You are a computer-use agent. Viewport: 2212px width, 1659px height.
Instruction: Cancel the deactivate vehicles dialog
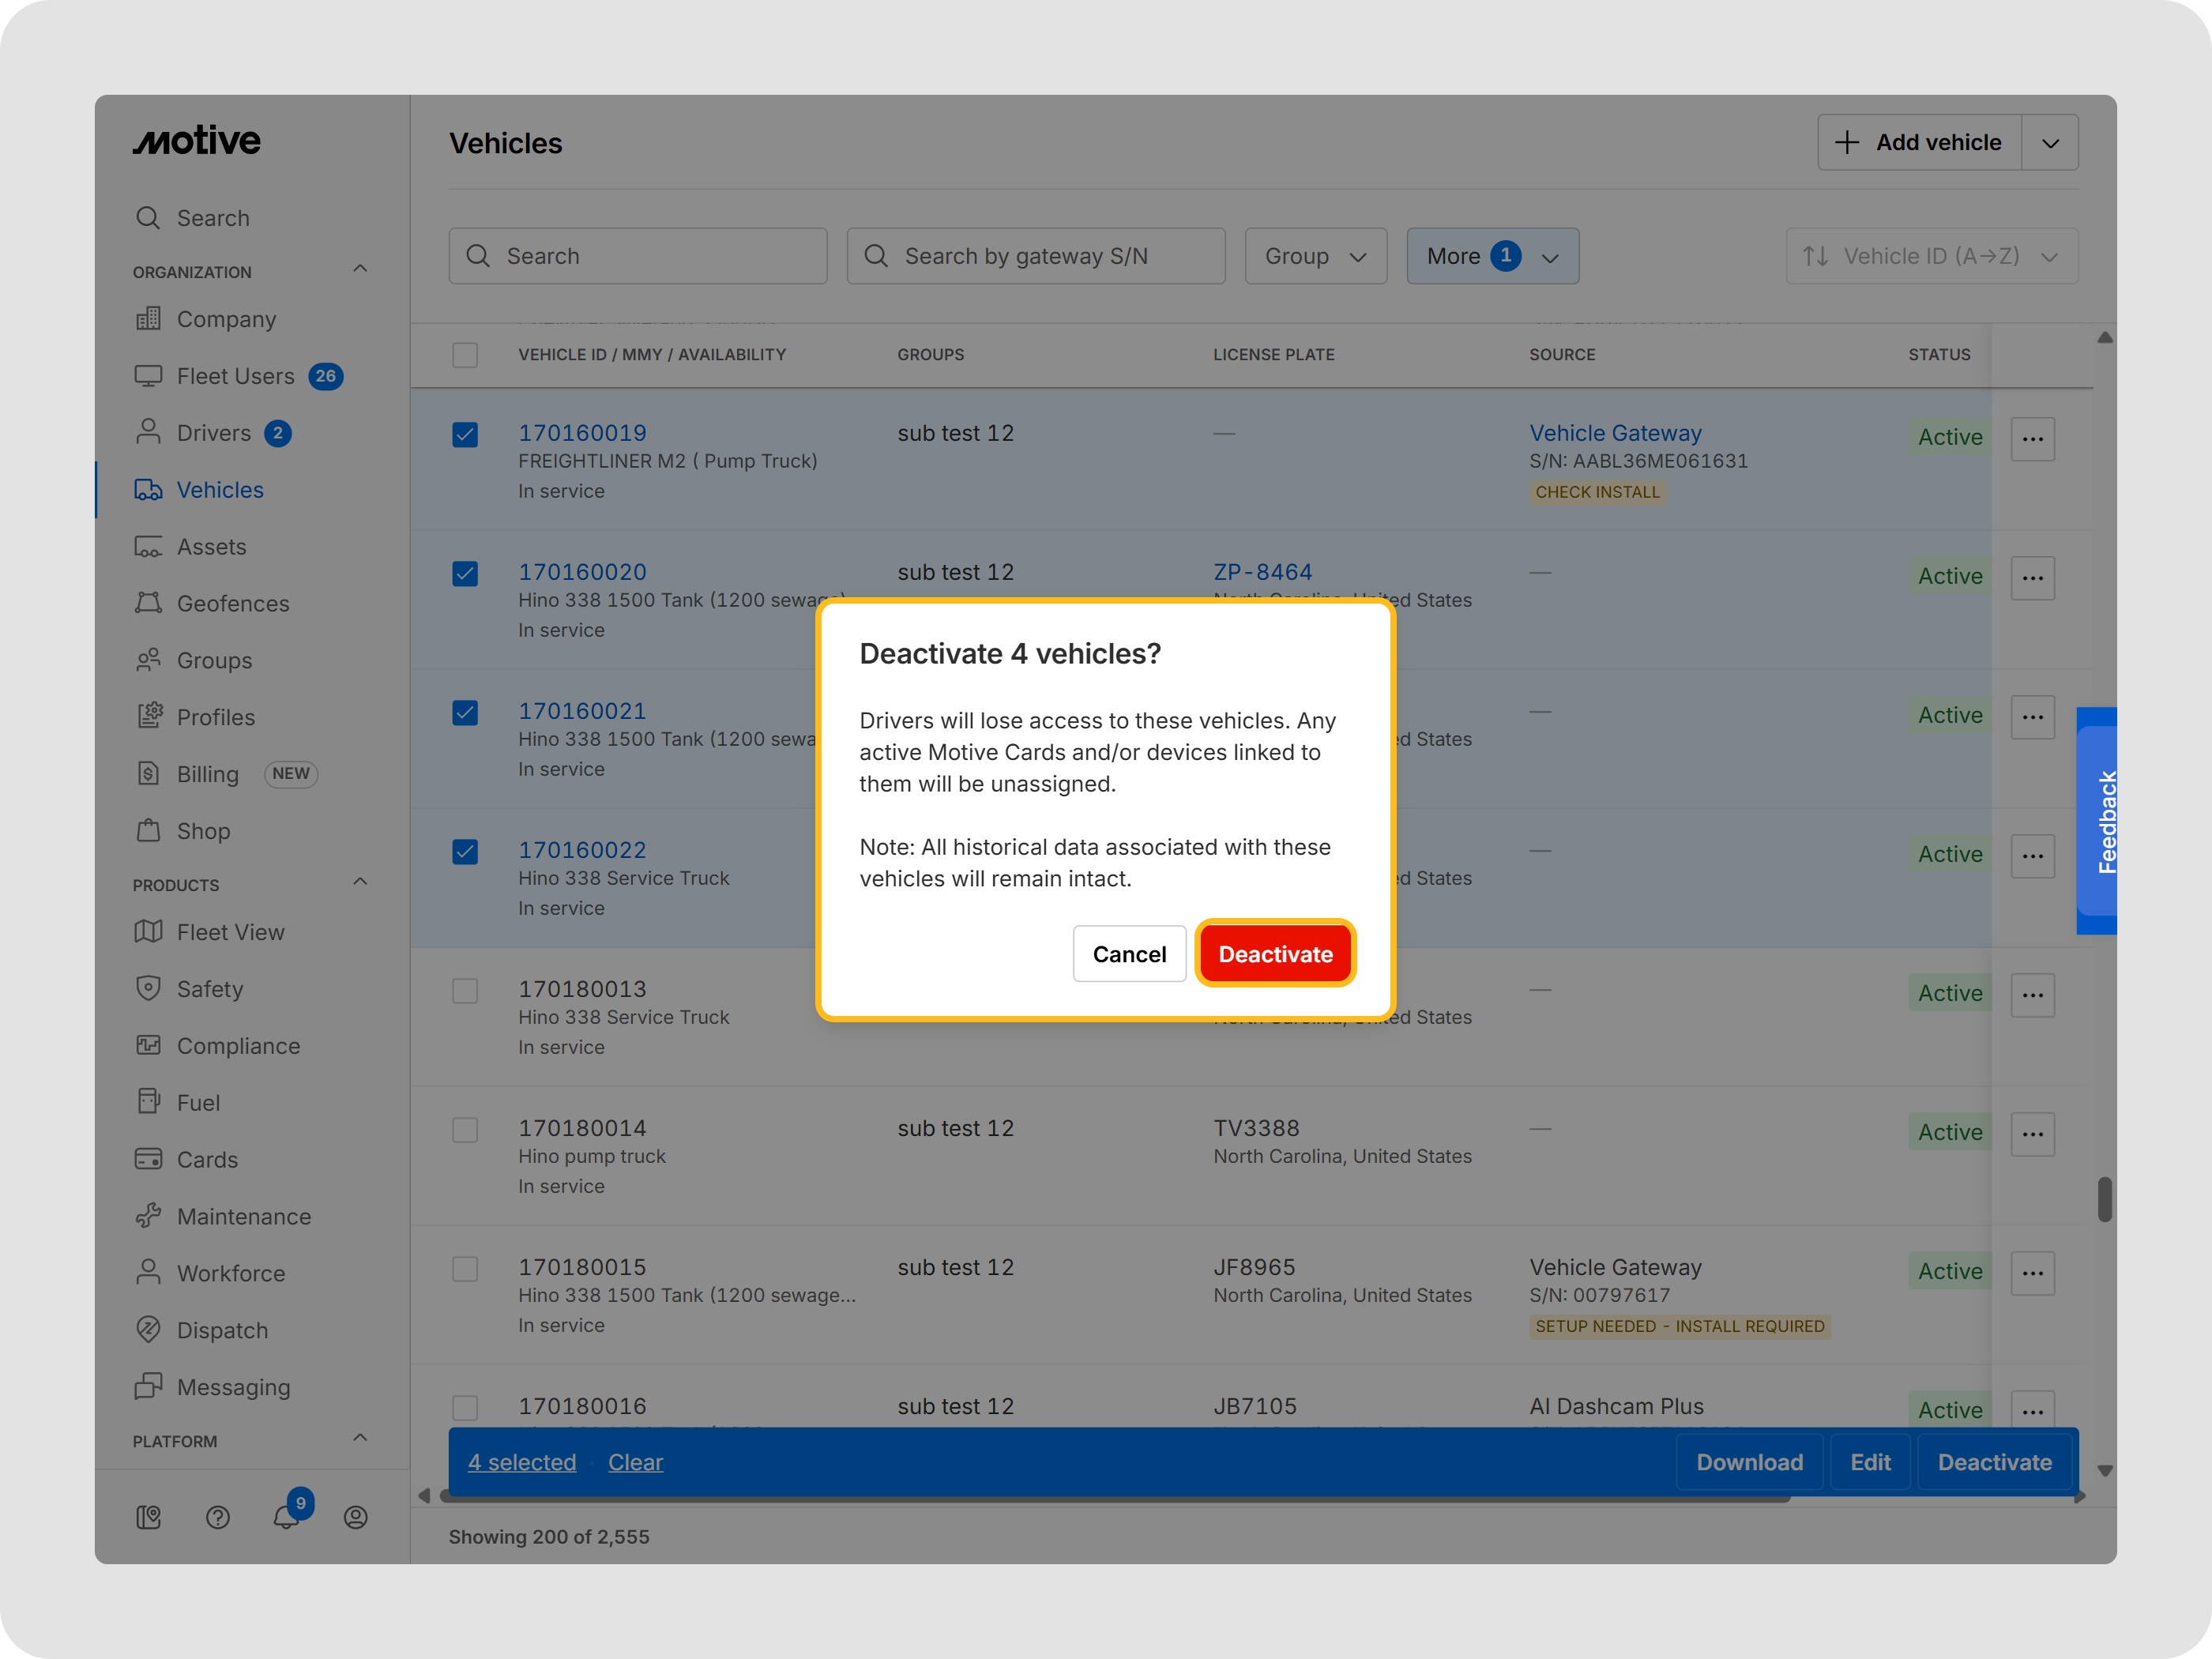tap(1129, 953)
